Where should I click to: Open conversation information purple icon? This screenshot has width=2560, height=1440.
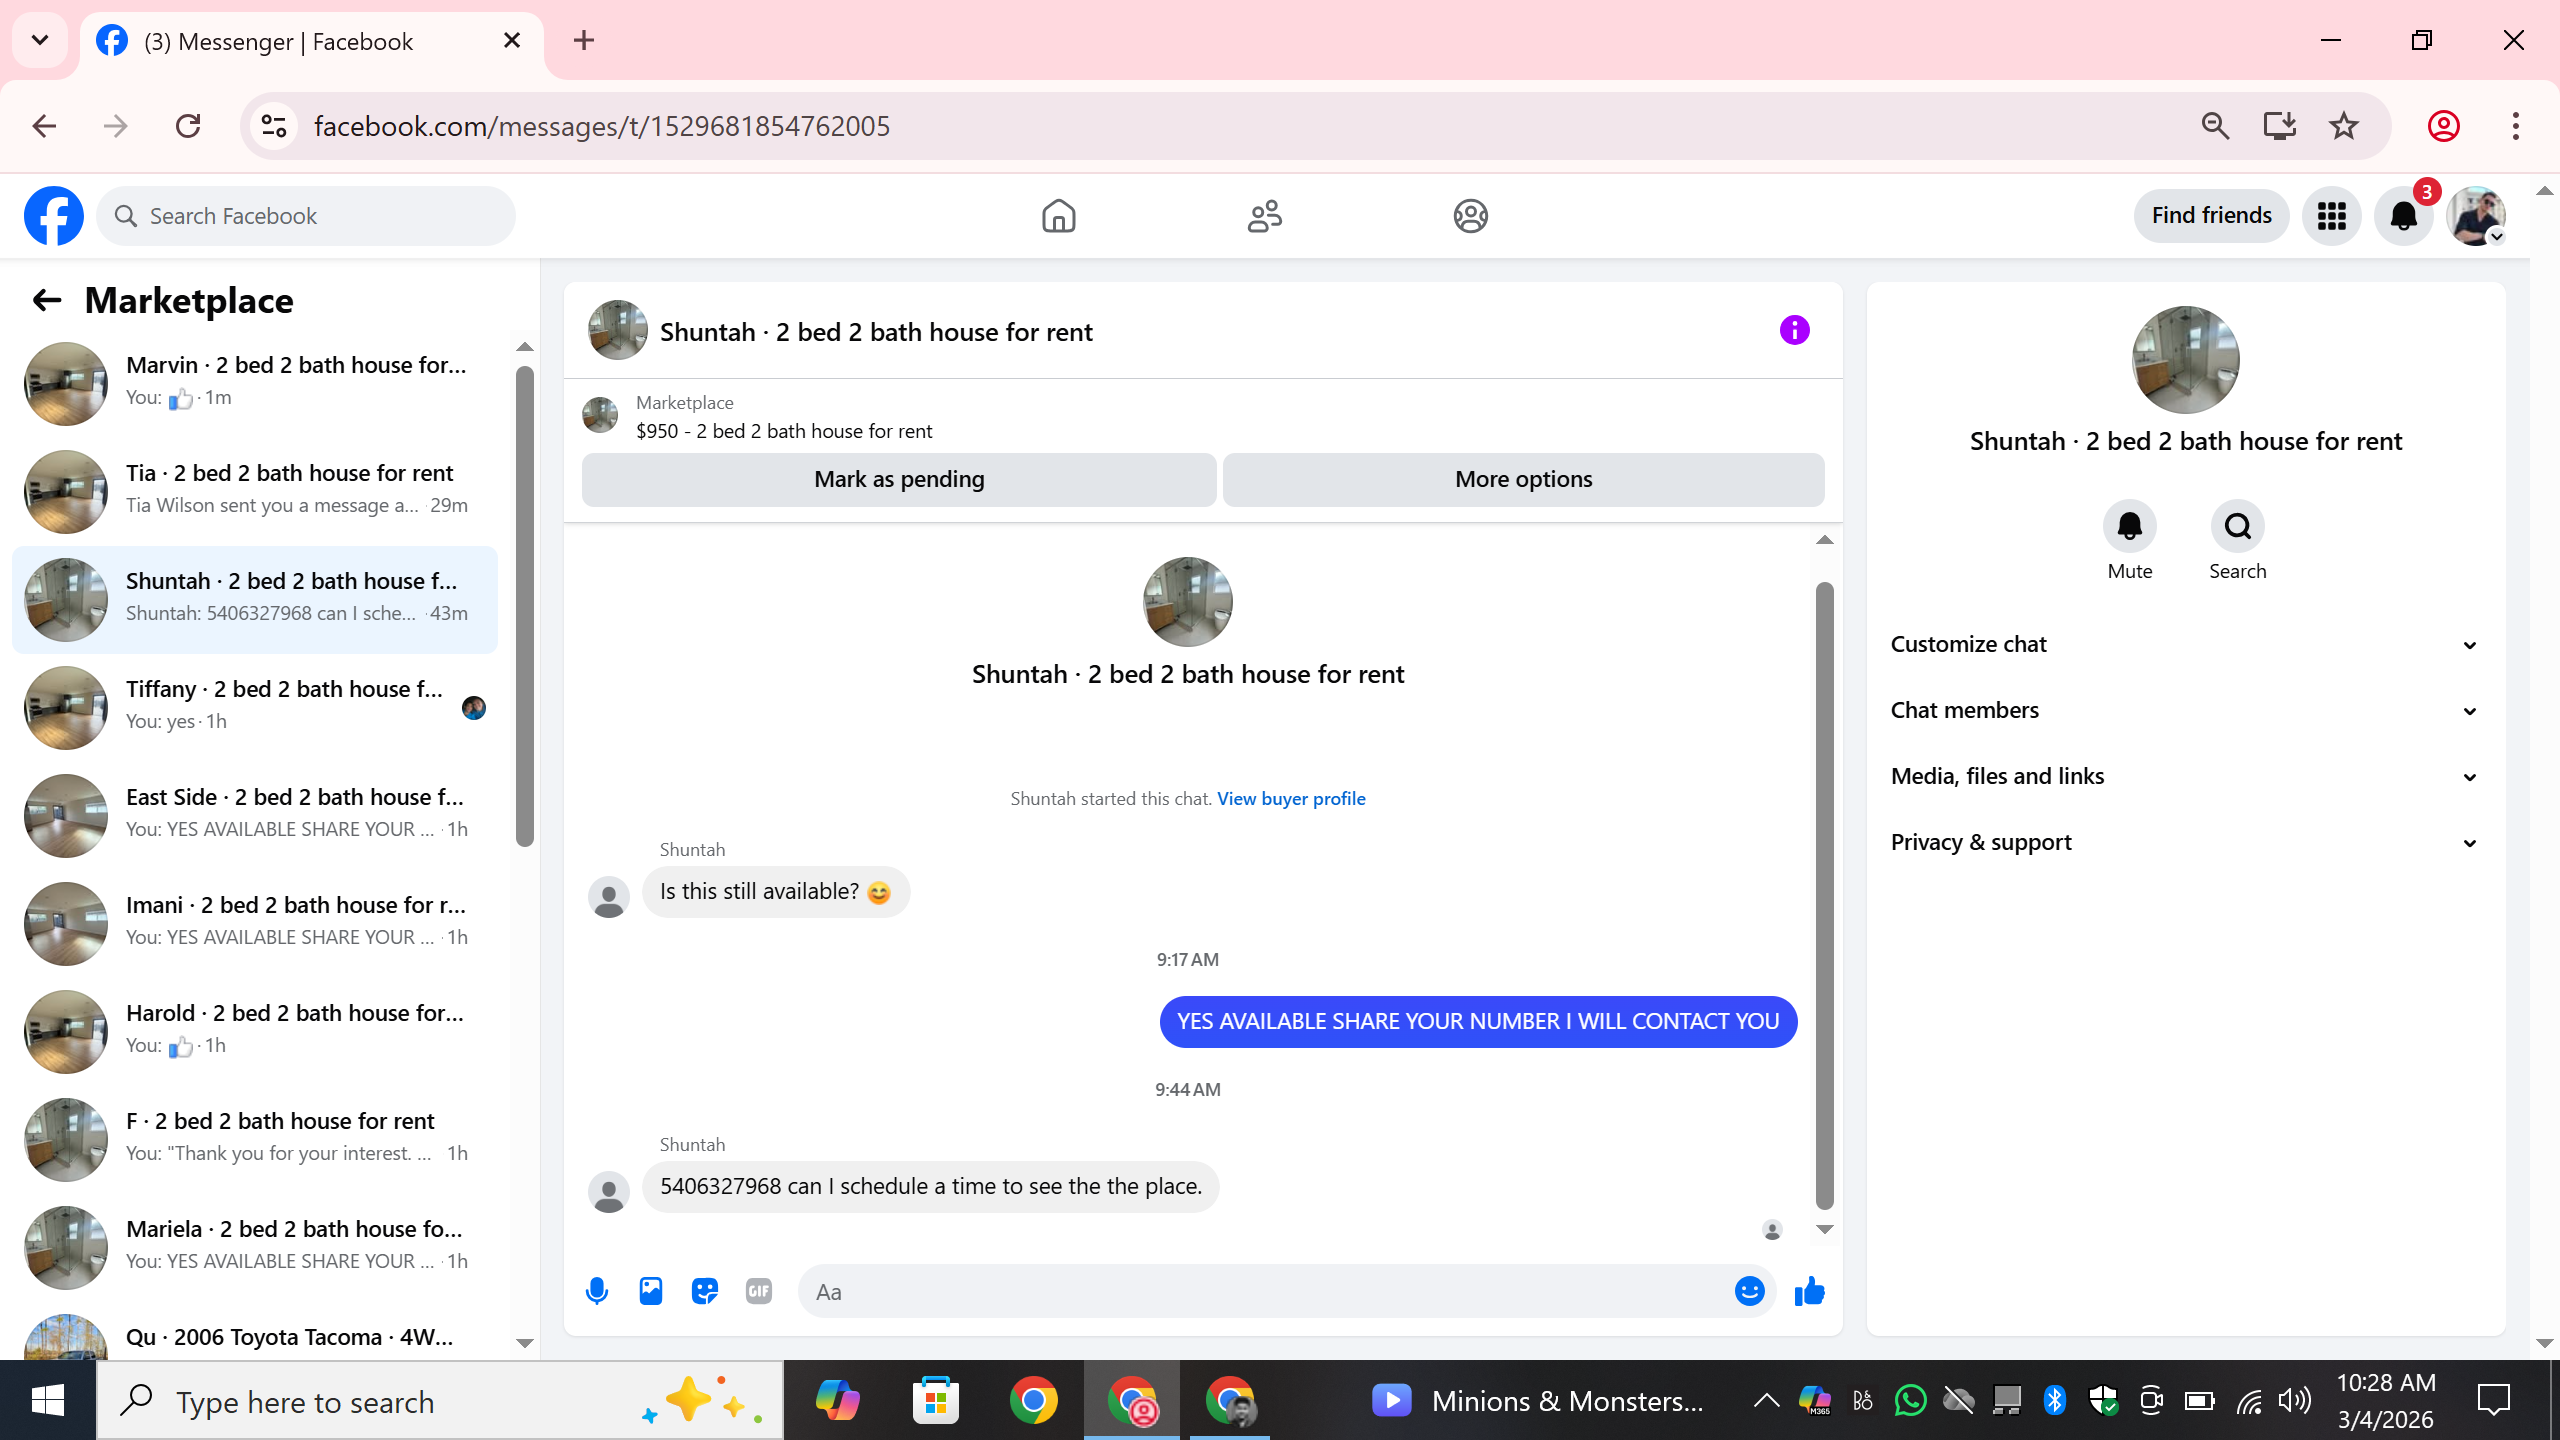[1794, 330]
